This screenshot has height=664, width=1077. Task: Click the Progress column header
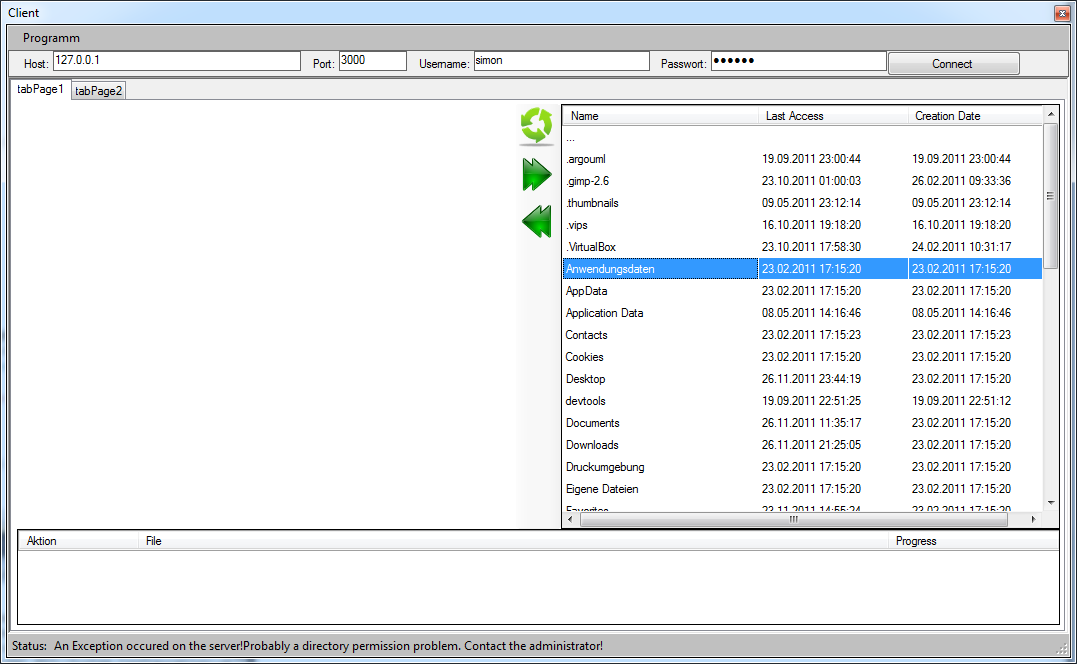974,541
